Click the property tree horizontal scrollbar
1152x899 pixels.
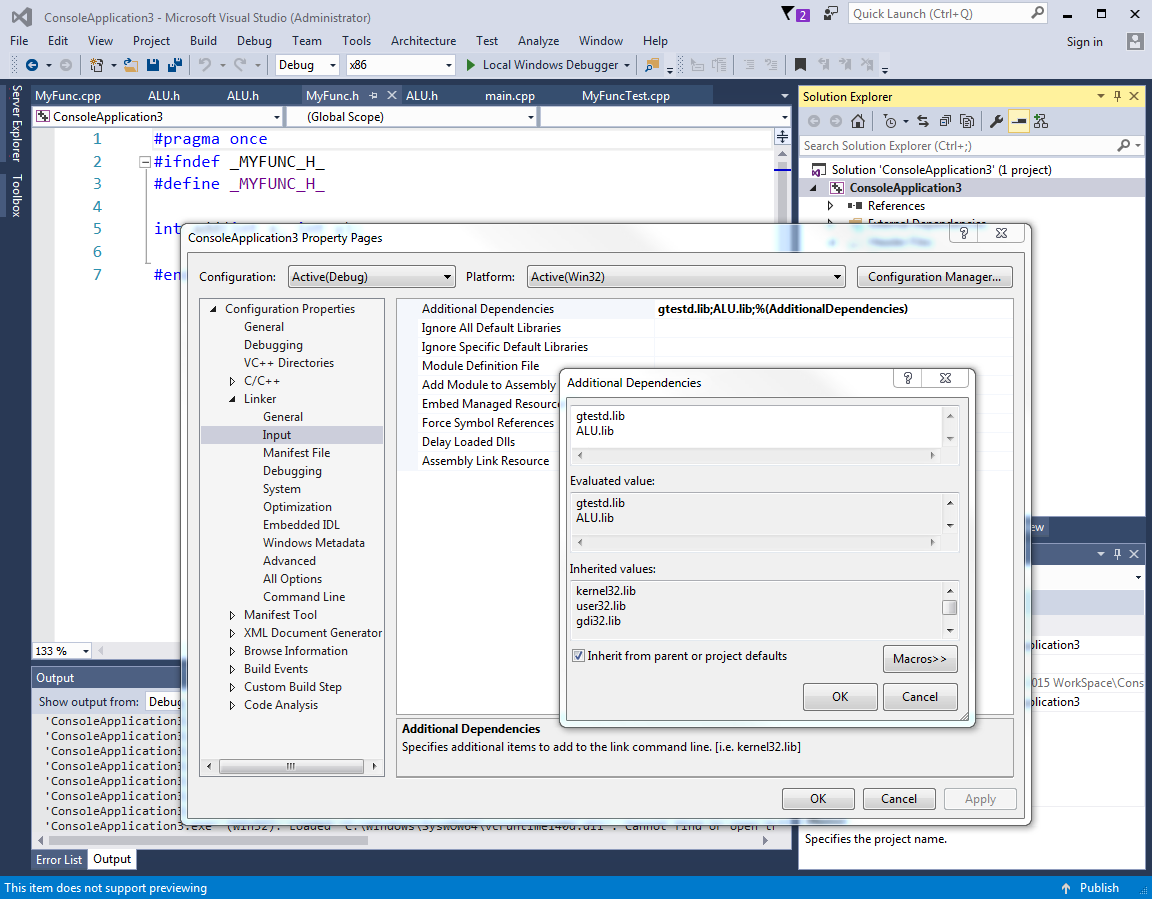click(x=290, y=767)
